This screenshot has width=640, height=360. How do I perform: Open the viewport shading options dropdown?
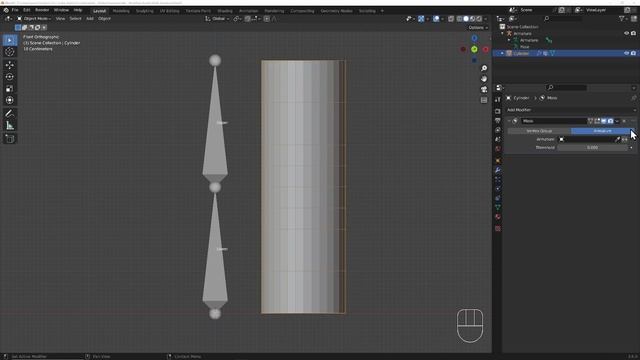click(x=486, y=19)
